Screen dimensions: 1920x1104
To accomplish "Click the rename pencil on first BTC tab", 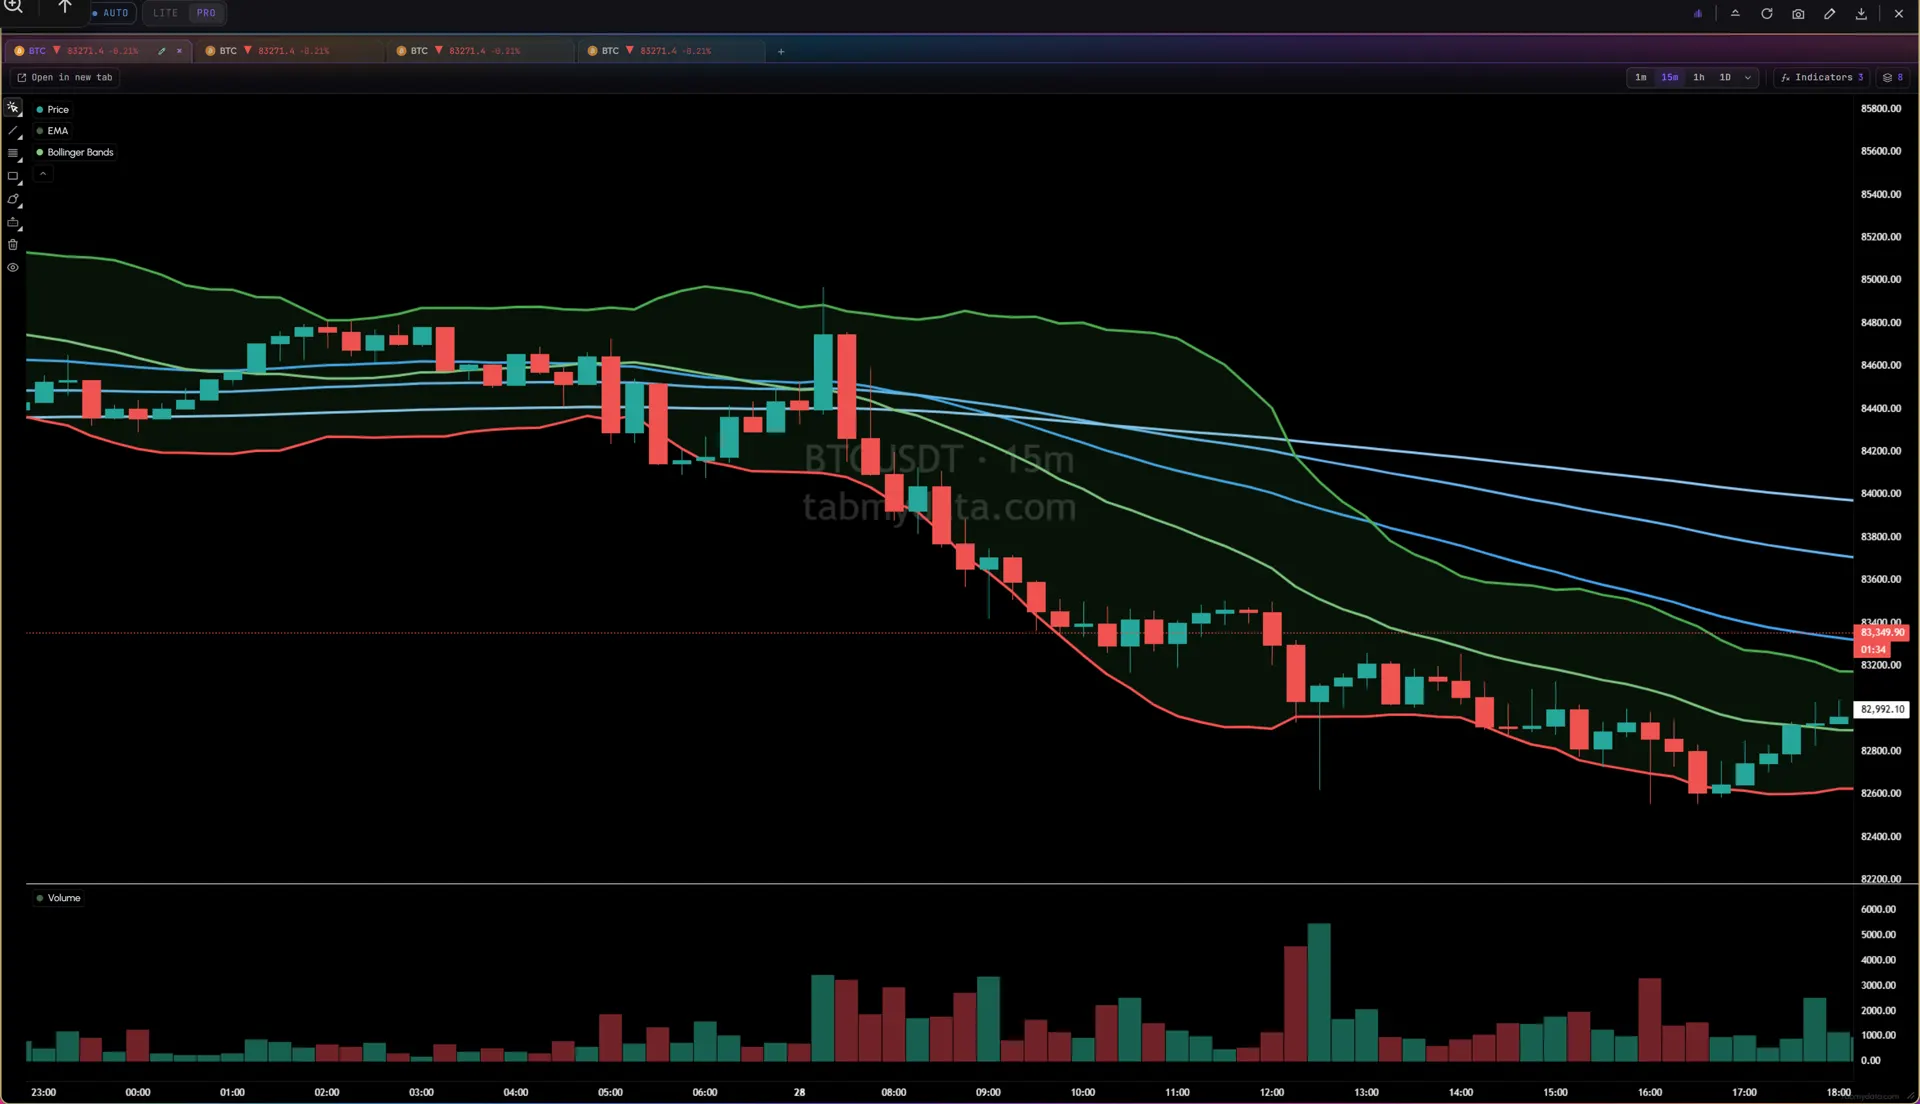I will coord(162,51).
